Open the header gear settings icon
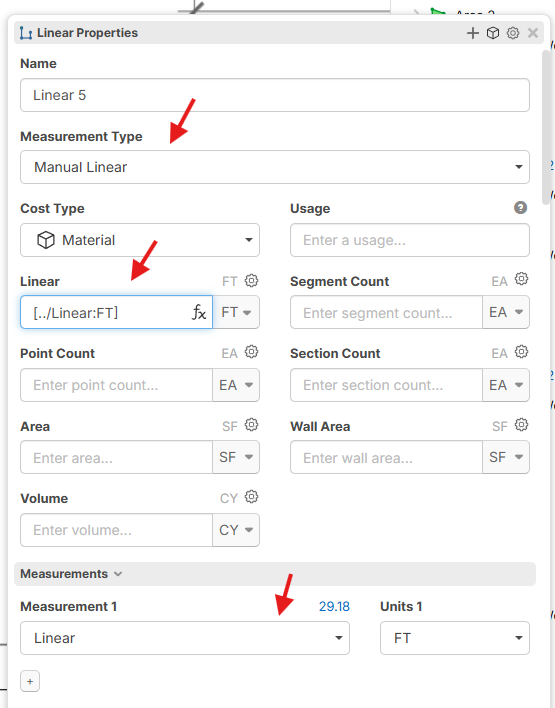 (x=513, y=33)
